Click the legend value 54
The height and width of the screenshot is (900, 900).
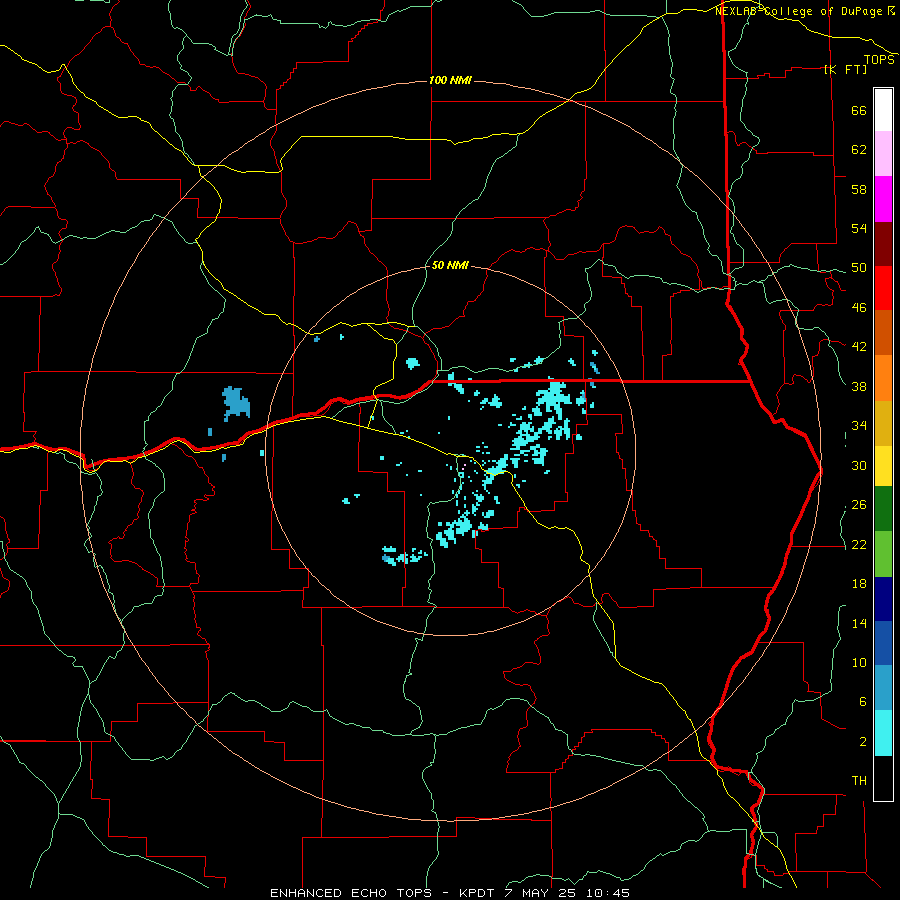click(859, 228)
